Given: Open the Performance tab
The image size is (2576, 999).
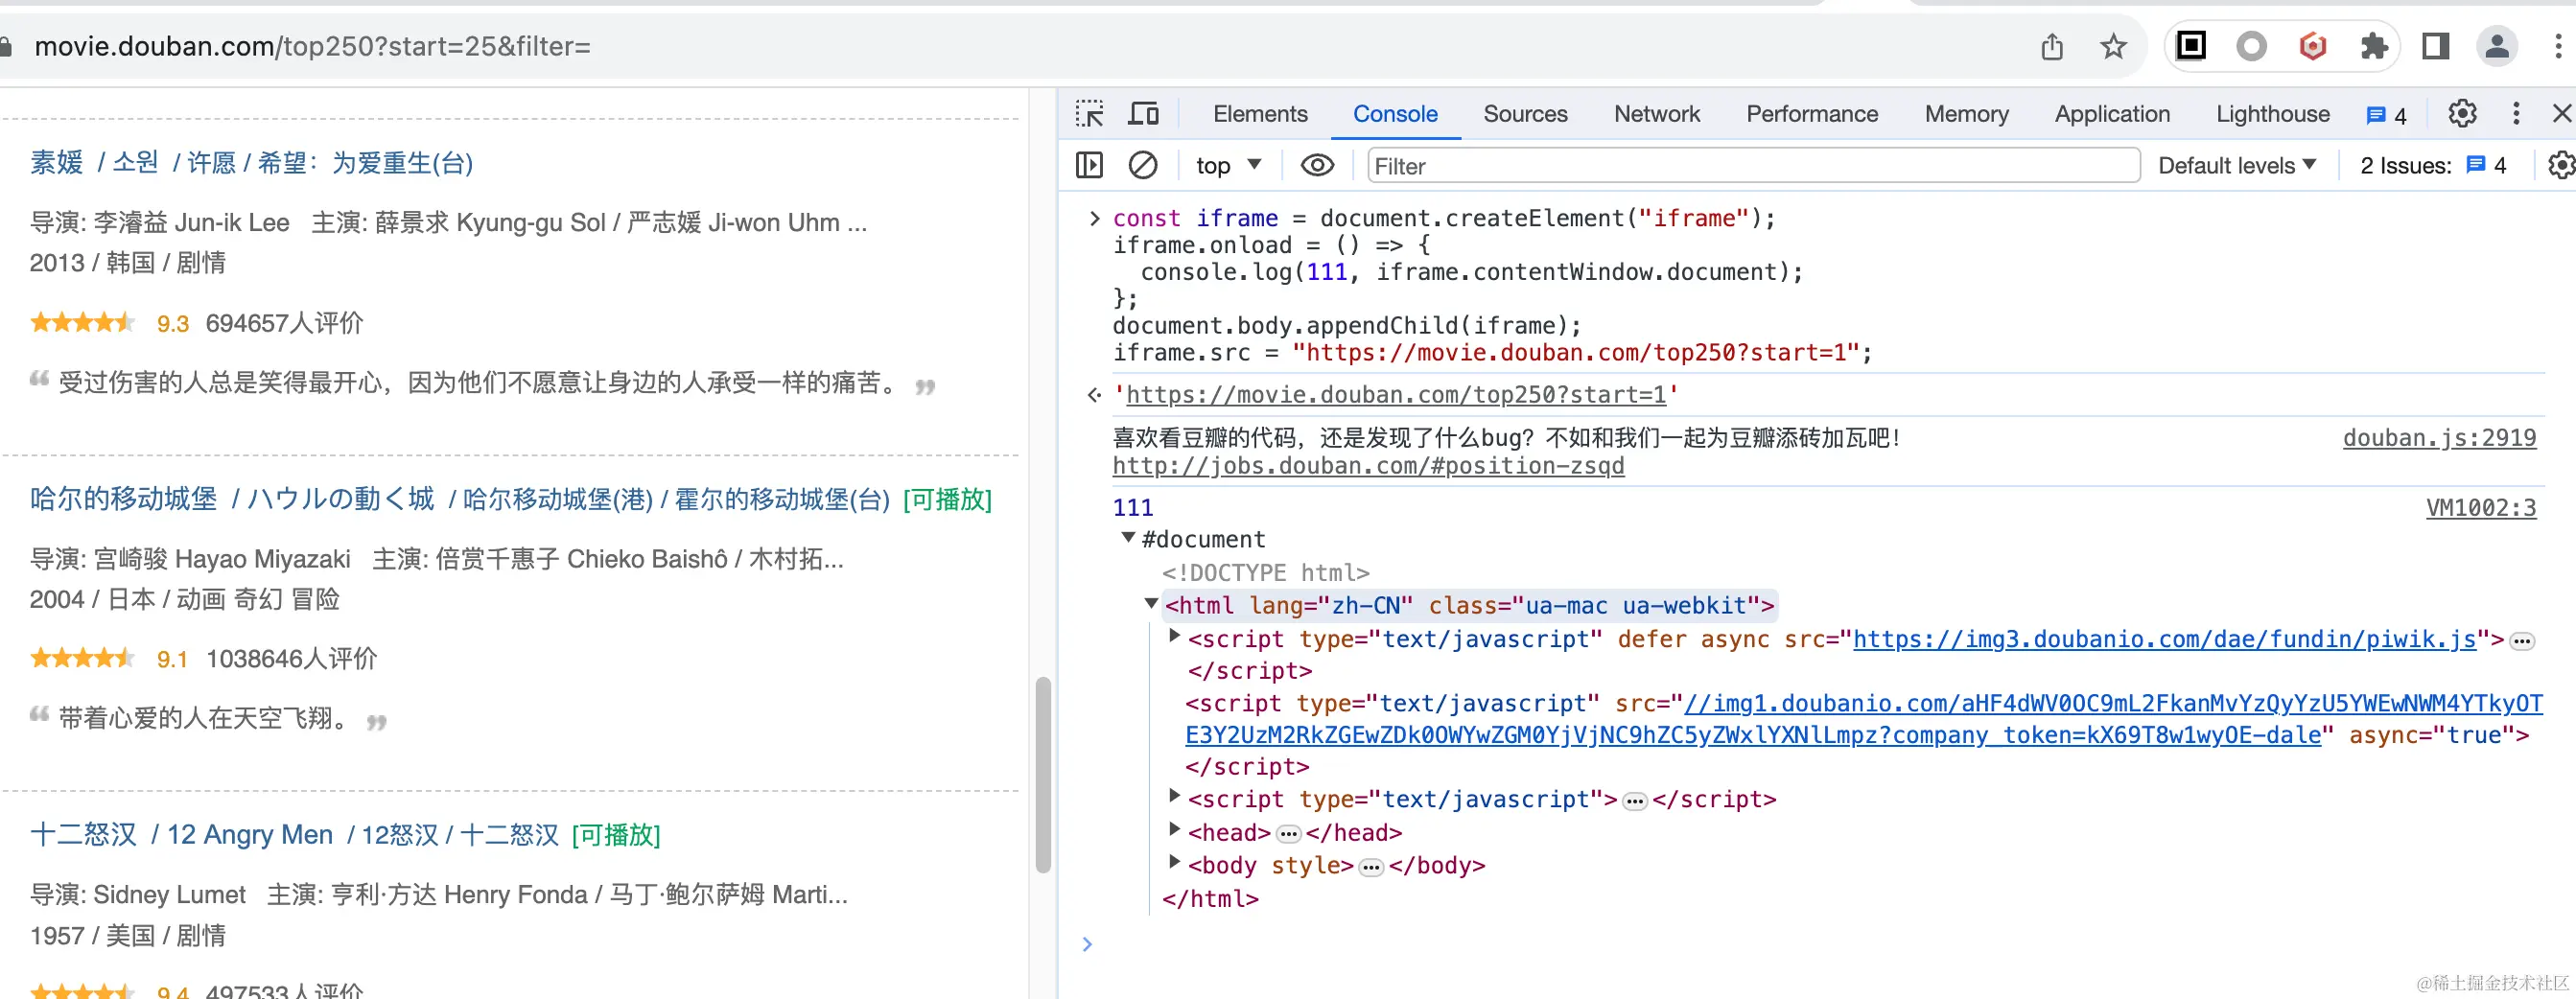Looking at the screenshot, I should pos(1811,114).
